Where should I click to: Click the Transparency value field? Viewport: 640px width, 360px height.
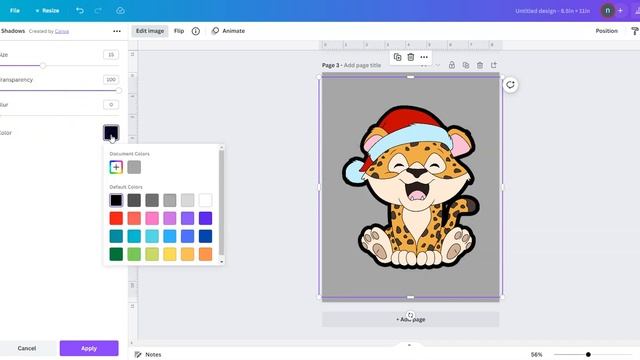click(x=111, y=80)
